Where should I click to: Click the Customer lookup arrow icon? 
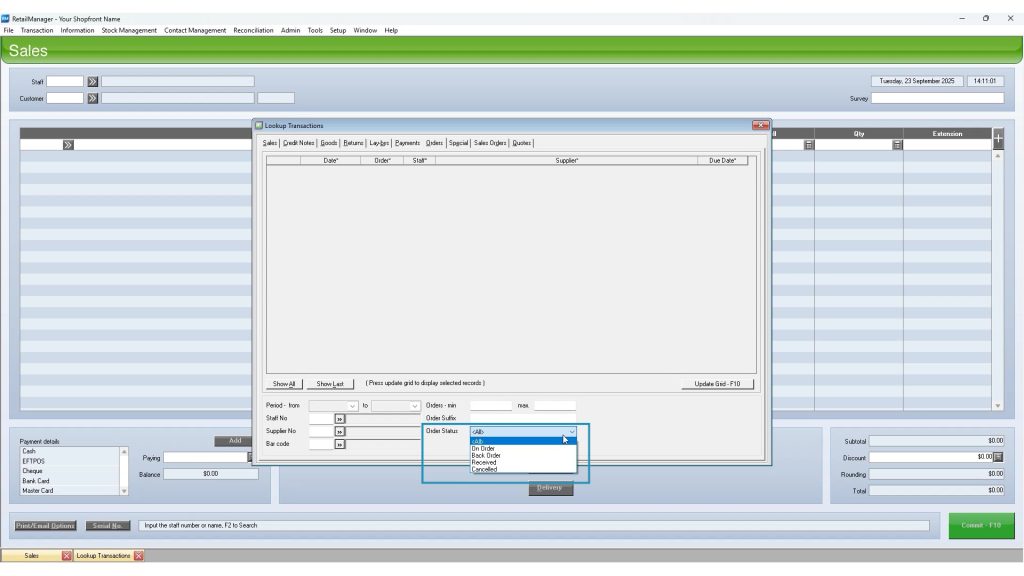click(92, 98)
